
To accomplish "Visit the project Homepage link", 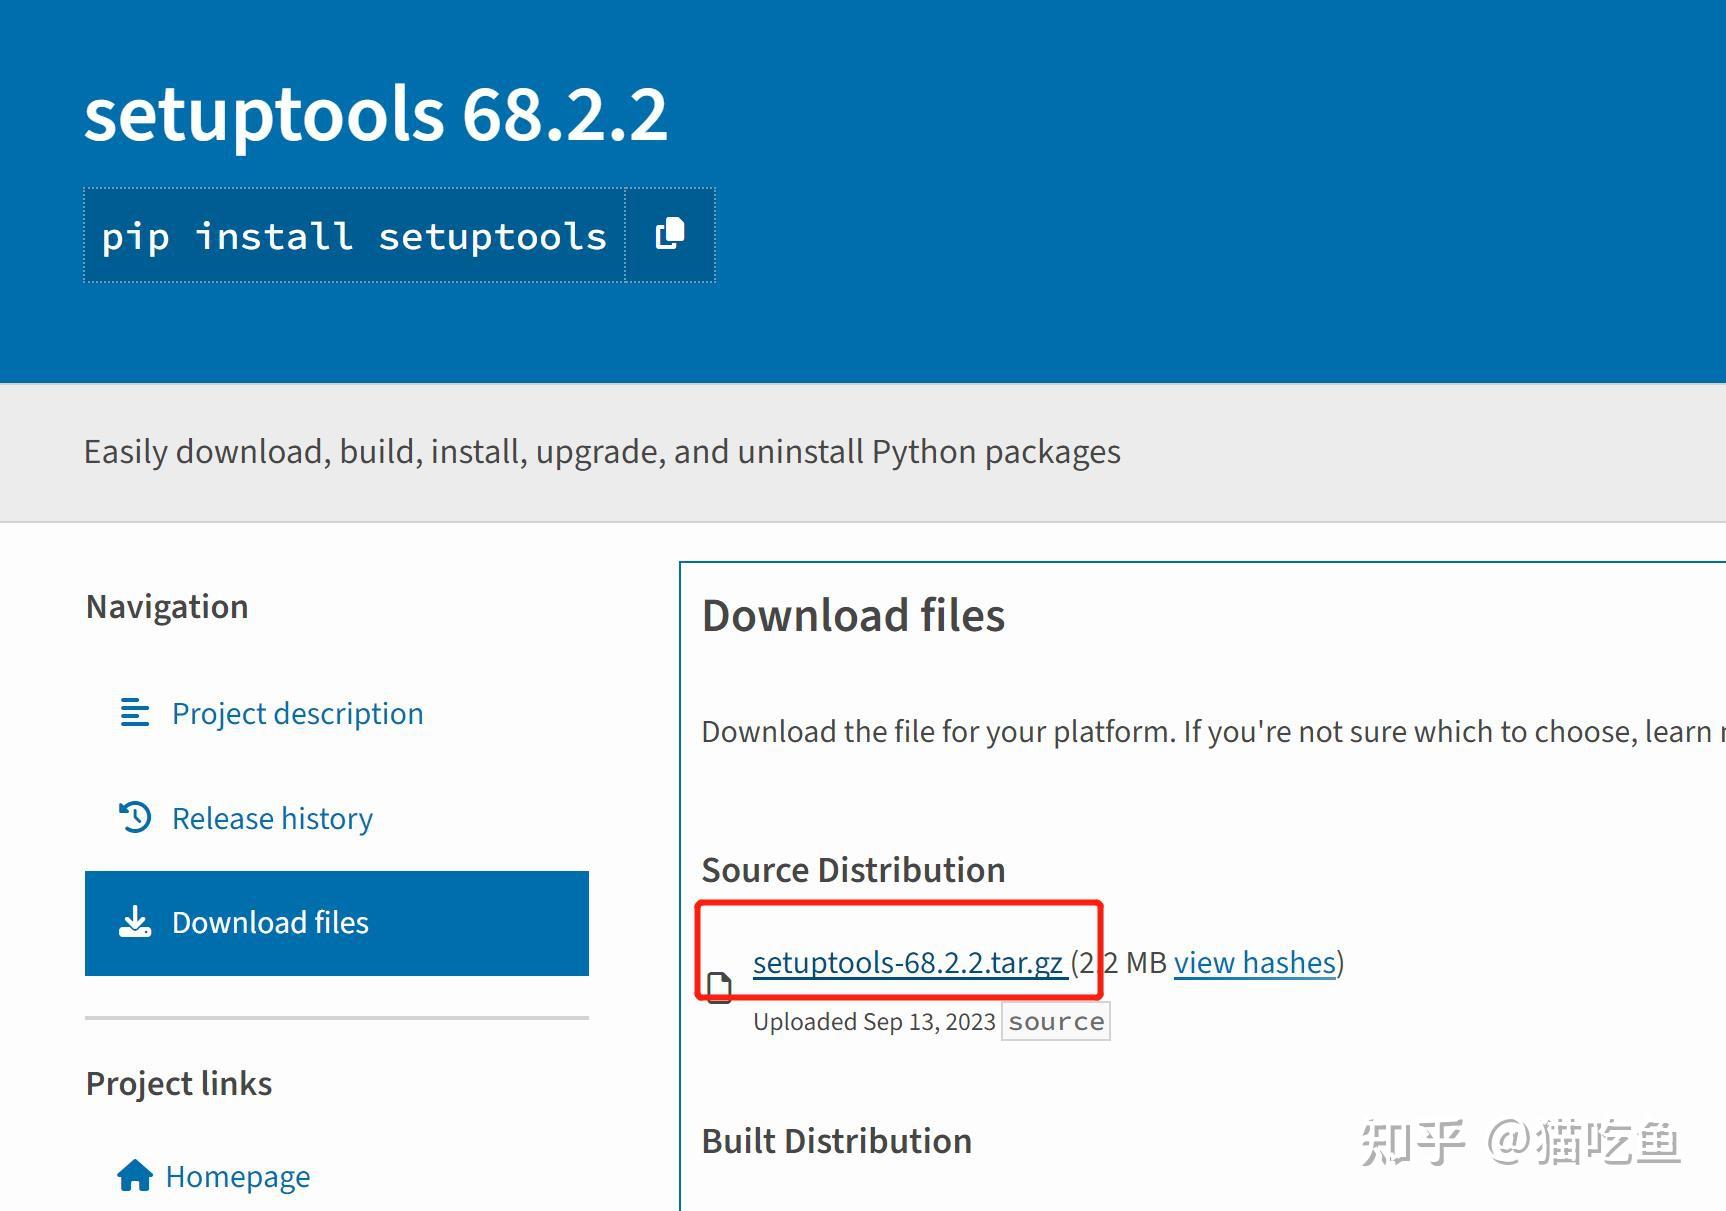I will click(x=237, y=1177).
